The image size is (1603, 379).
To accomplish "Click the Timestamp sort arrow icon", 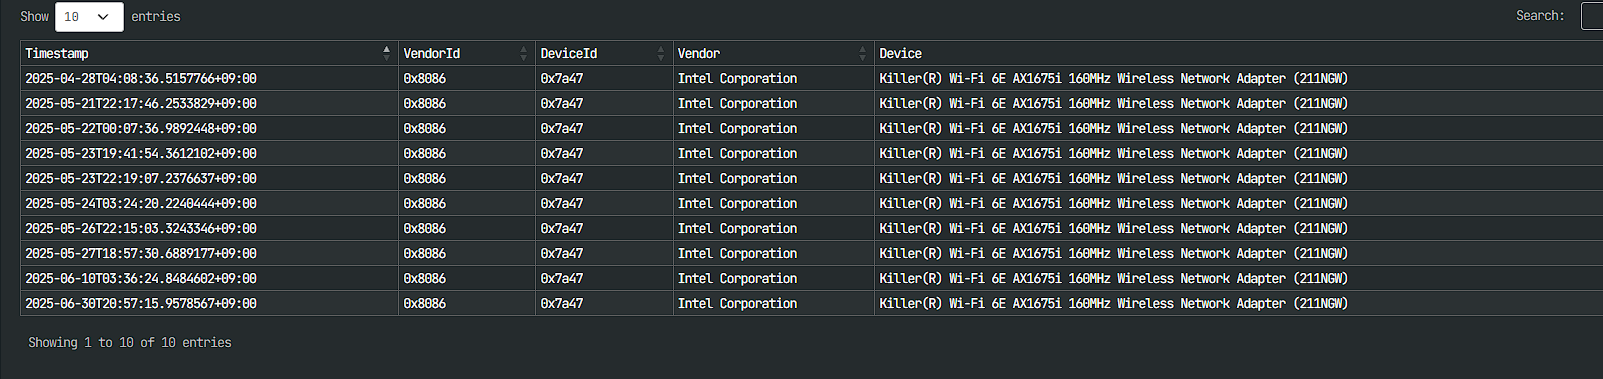I will [x=386, y=53].
